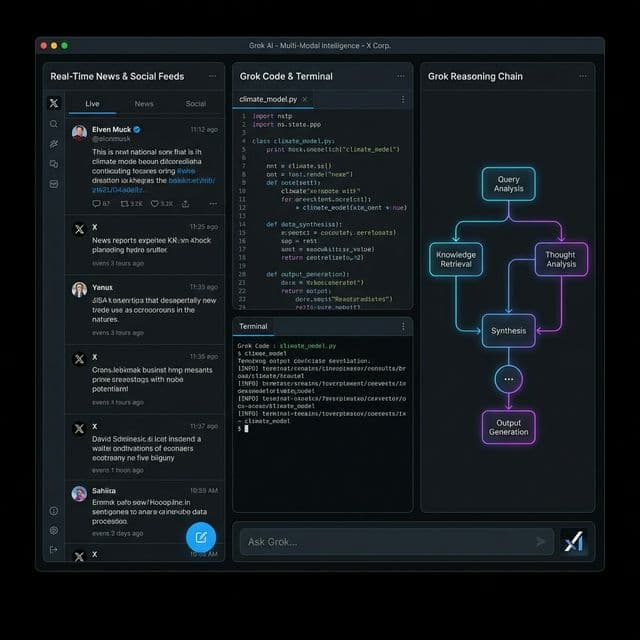640x640 pixels.
Task: Open the Sahiira profile avatar
Action: (79, 493)
